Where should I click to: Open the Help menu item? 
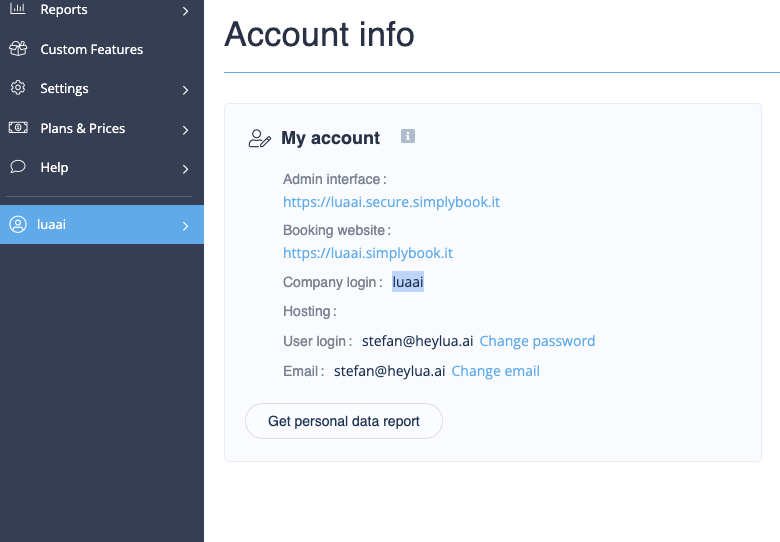[x=102, y=168]
